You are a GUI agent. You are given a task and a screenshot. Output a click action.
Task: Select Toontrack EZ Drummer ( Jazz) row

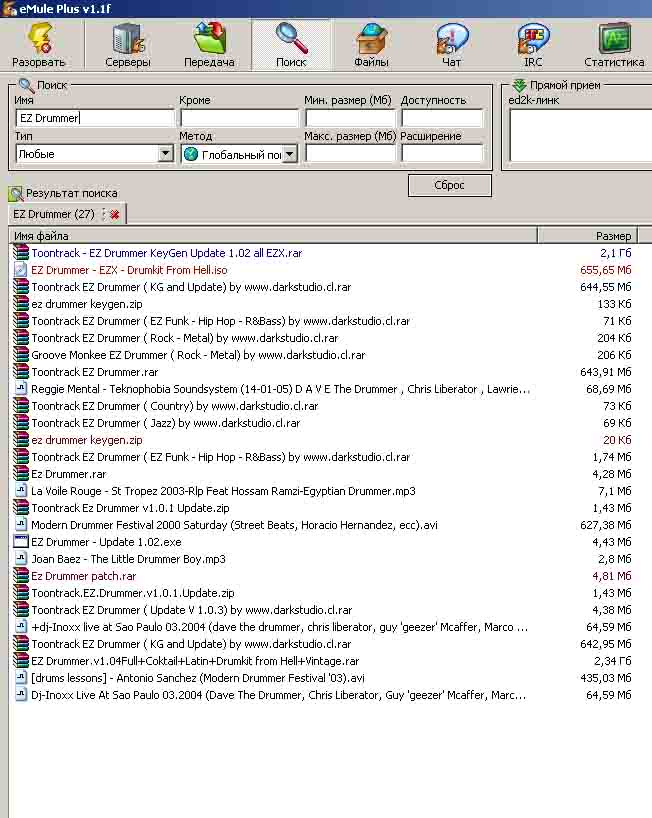(x=166, y=423)
